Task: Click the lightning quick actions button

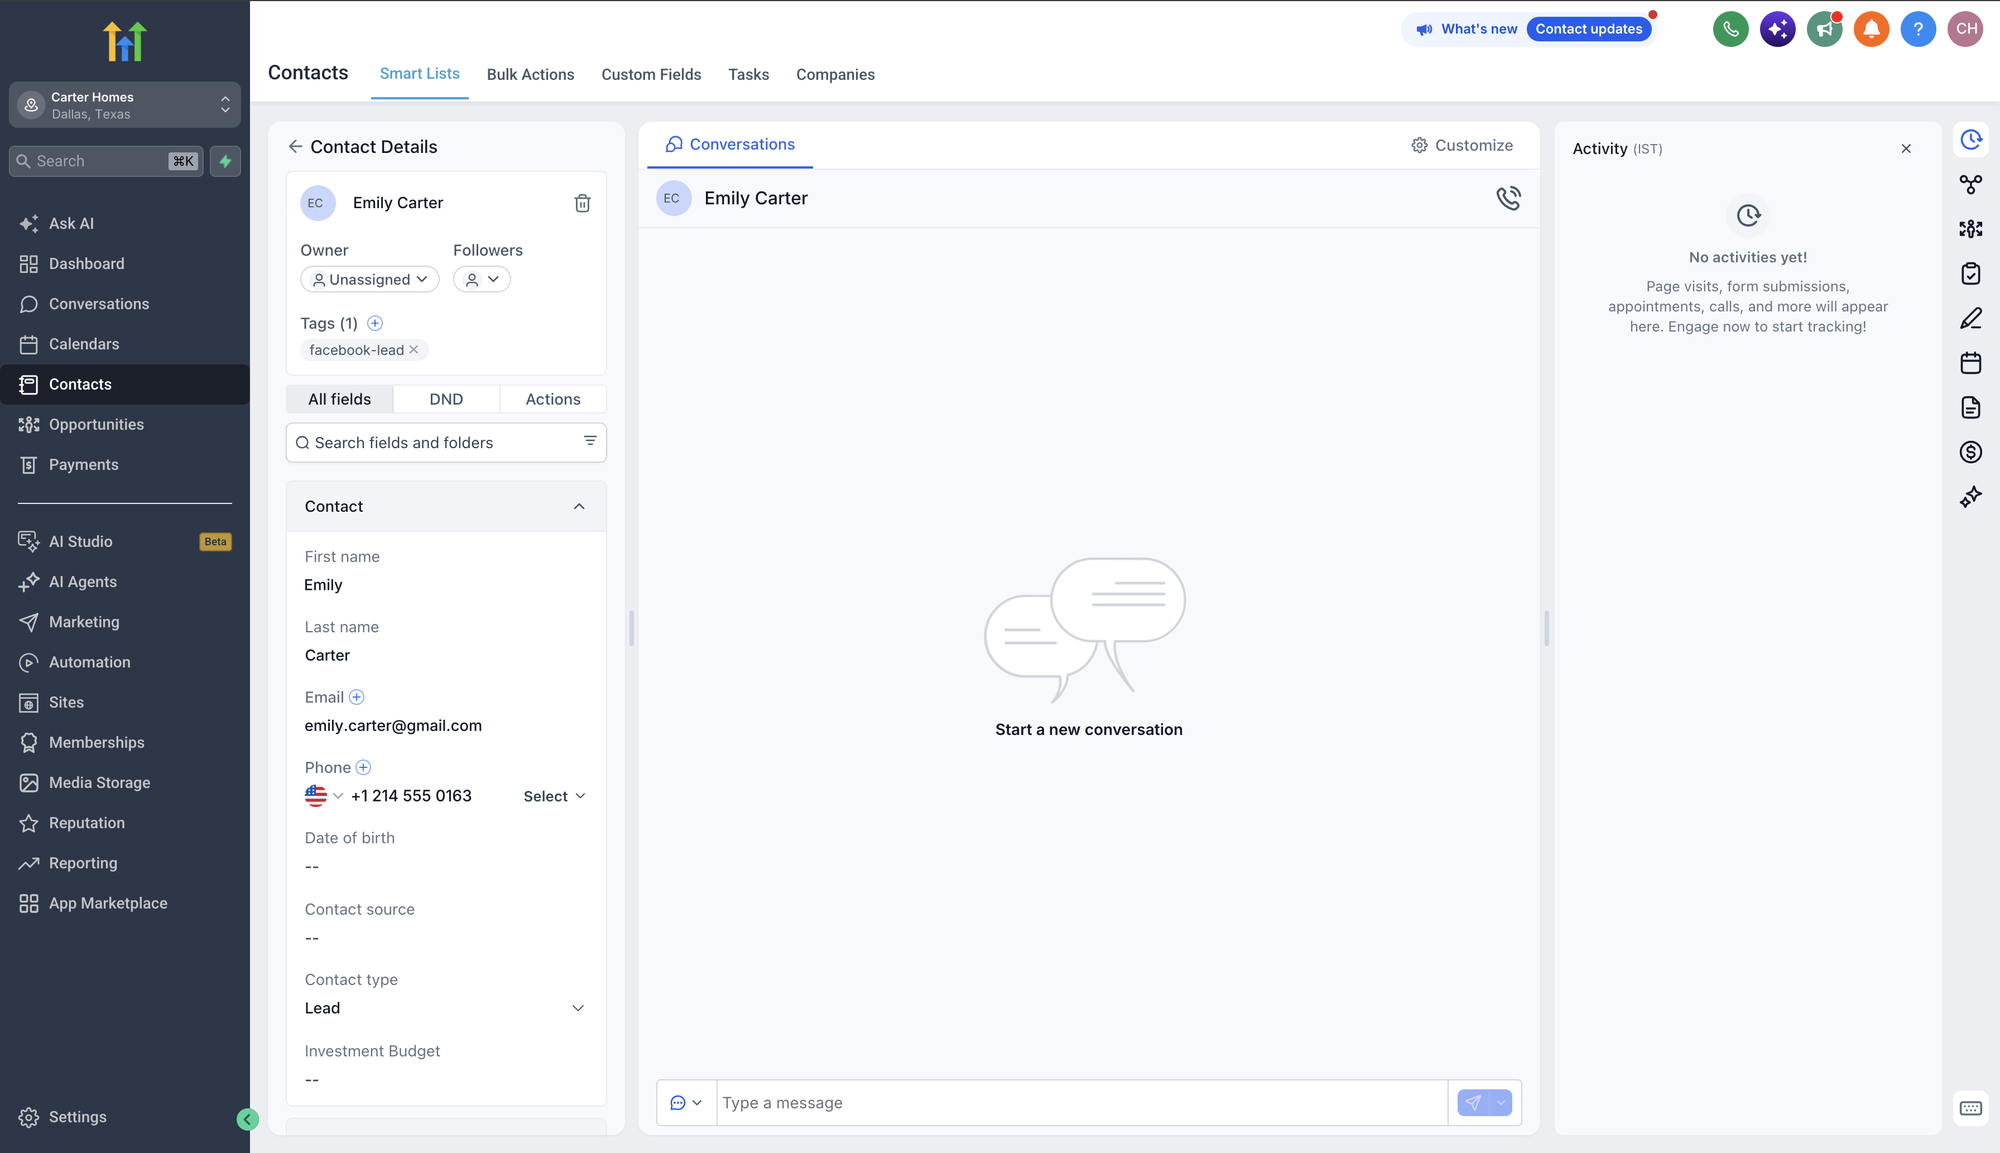Action: [x=225, y=161]
